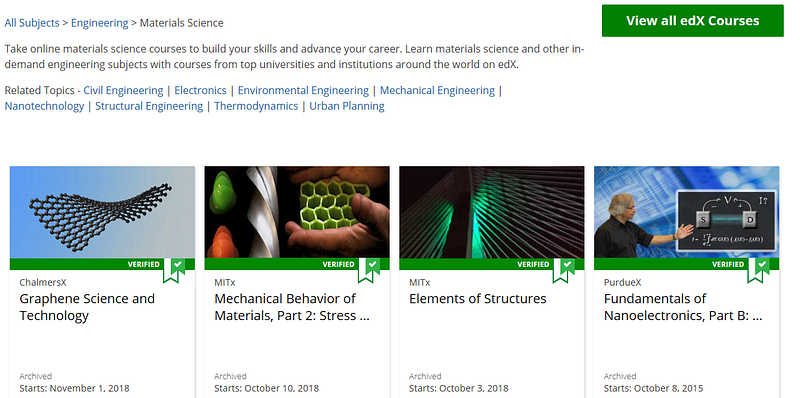
Task: Open Environmental Engineering related topic
Action: (303, 90)
